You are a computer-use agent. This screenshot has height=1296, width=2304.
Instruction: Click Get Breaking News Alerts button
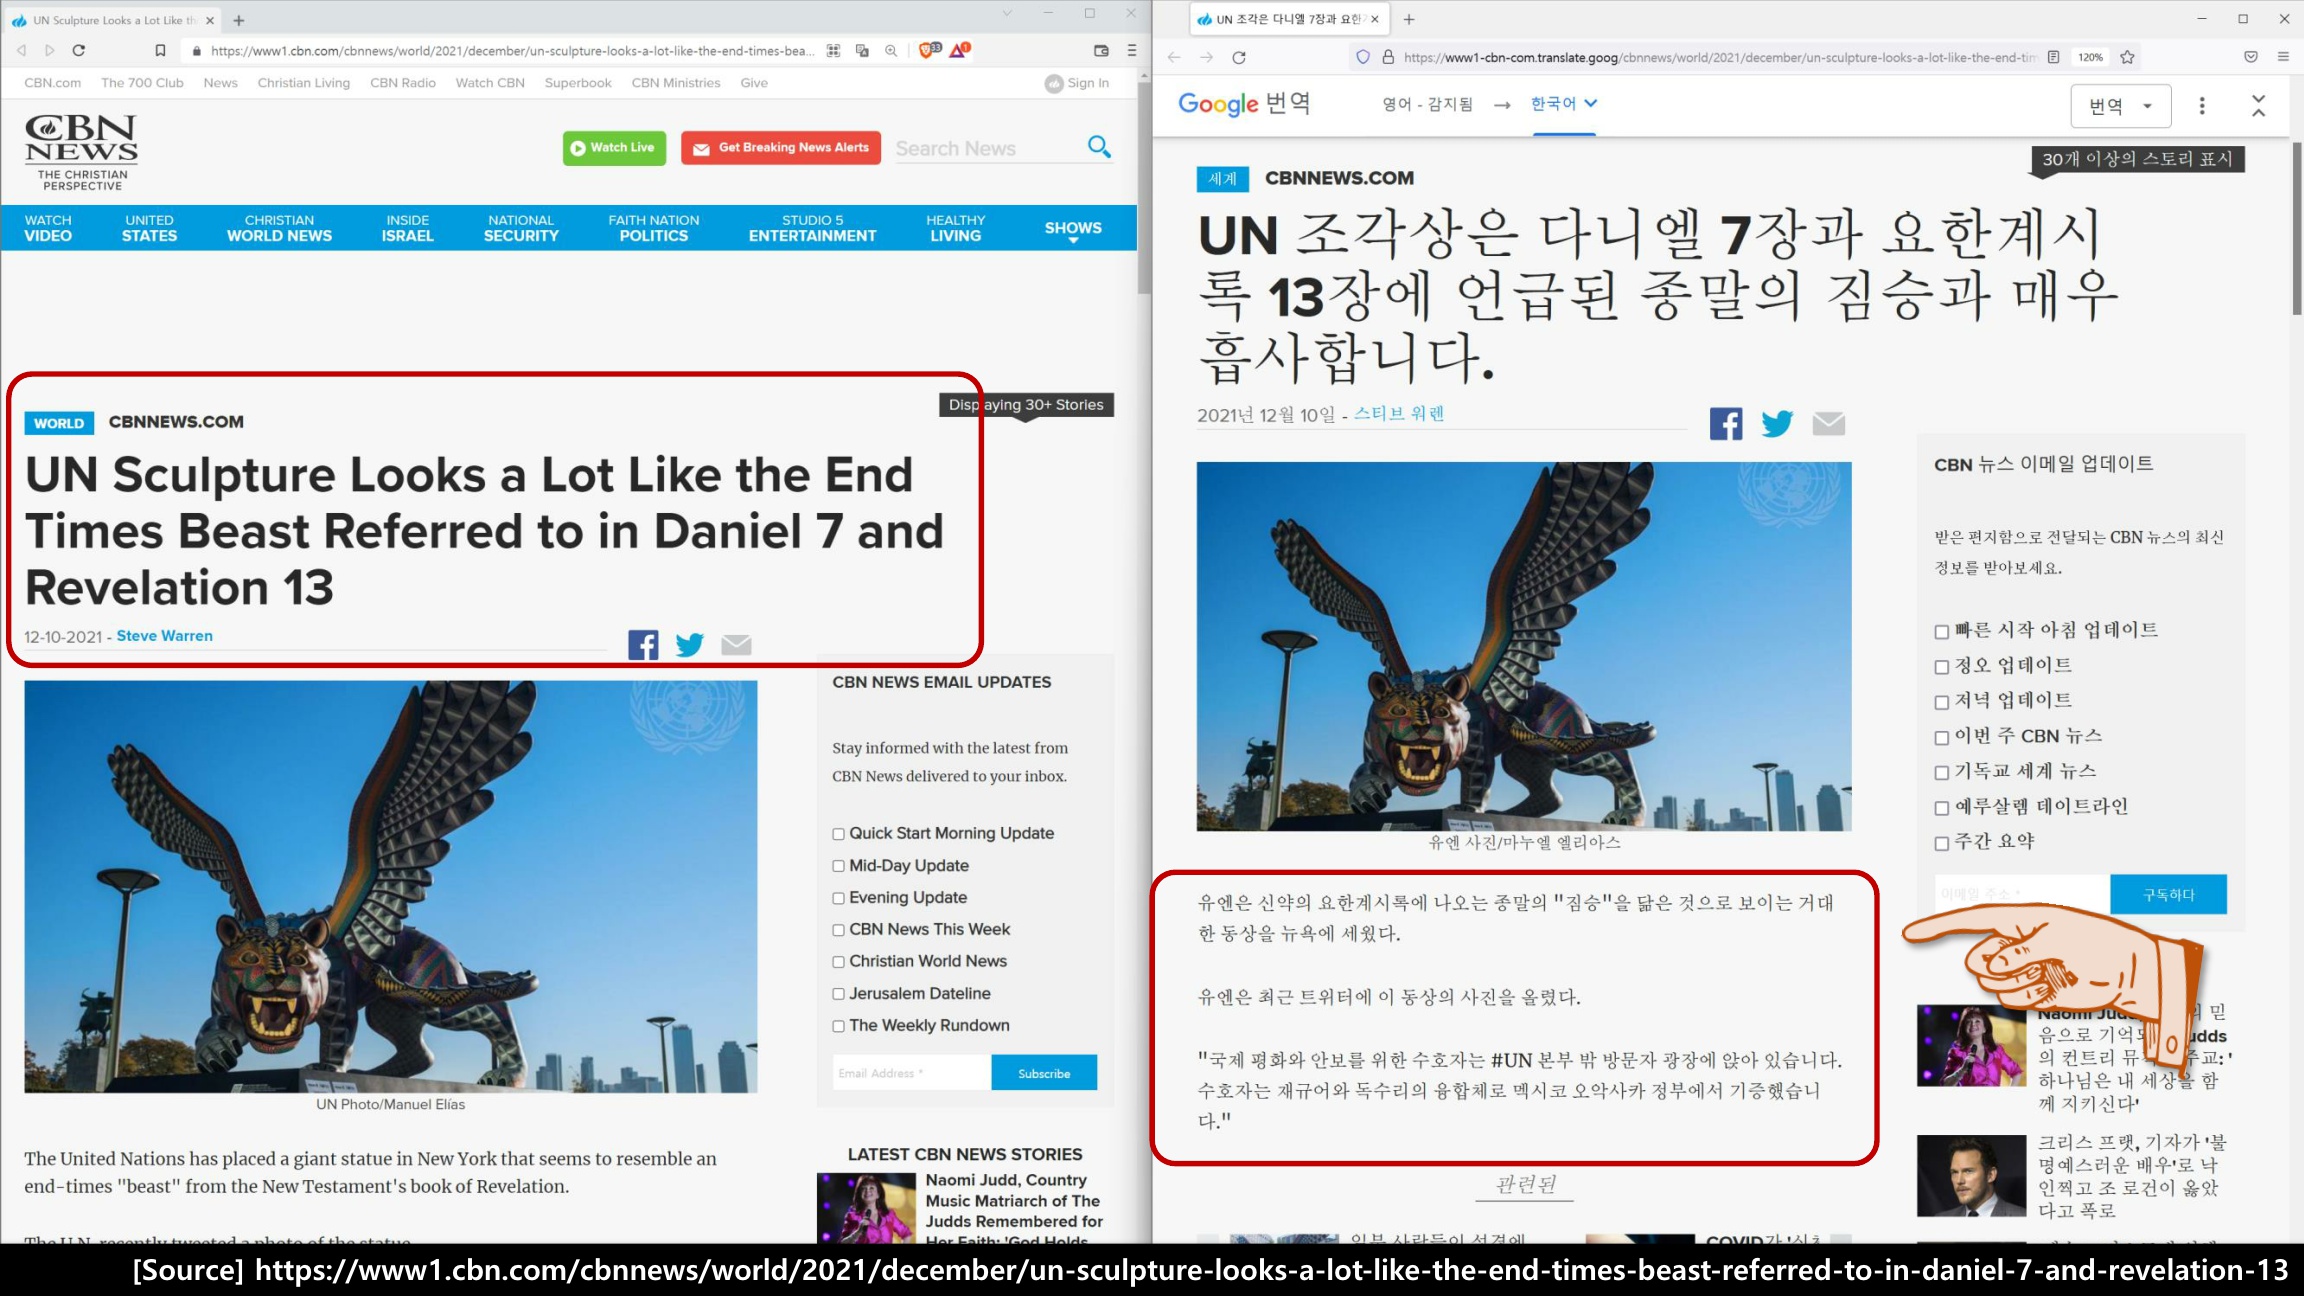781,148
